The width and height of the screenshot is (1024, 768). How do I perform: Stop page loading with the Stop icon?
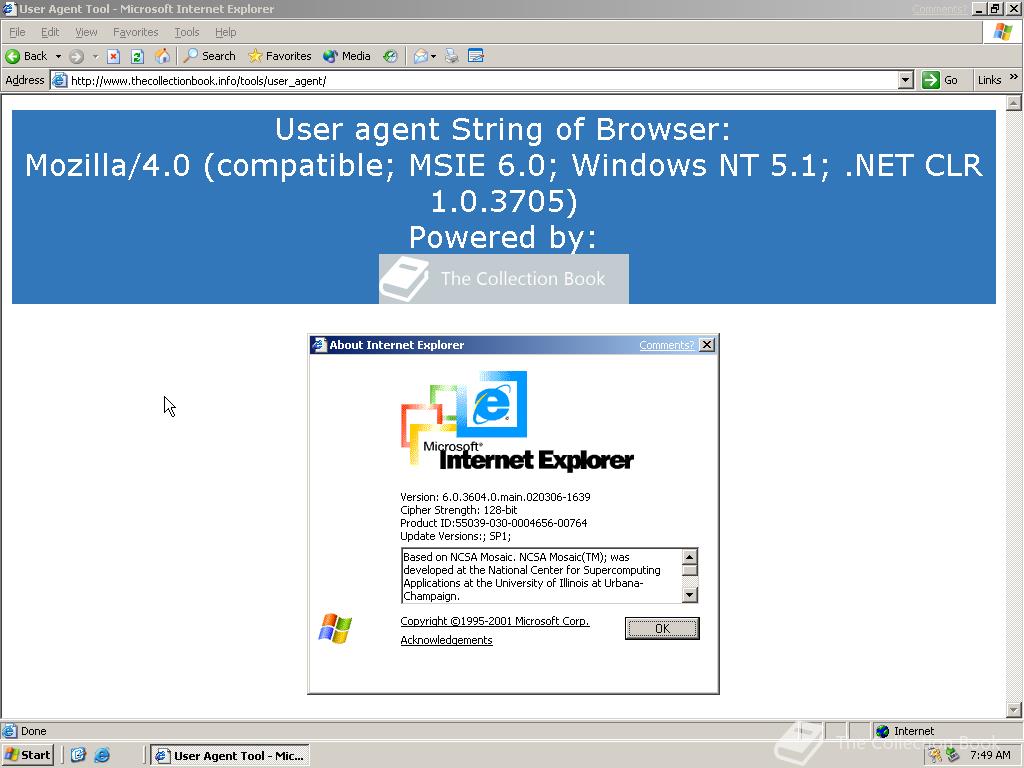click(x=114, y=56)
